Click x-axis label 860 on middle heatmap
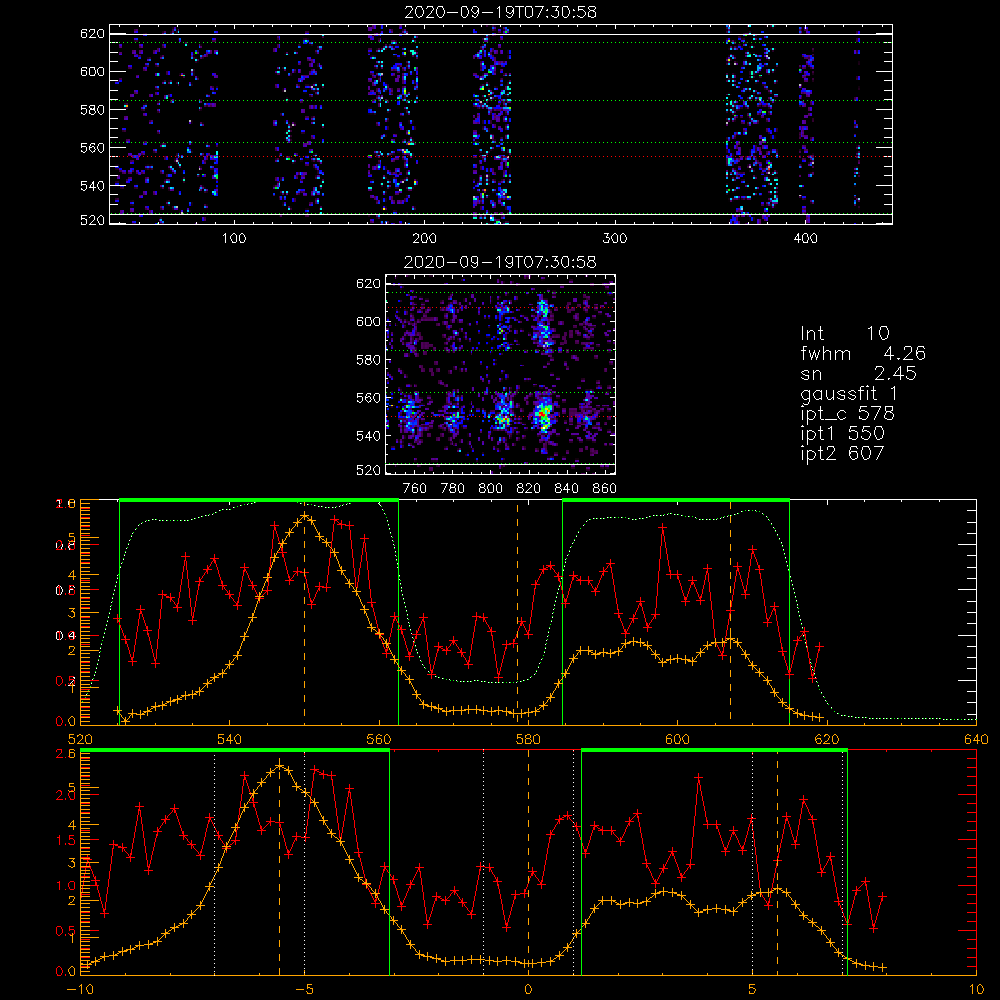Image resolution: width=1000 pixels, height=1000 pixels. pyautogui.click(x=605, y=489)
